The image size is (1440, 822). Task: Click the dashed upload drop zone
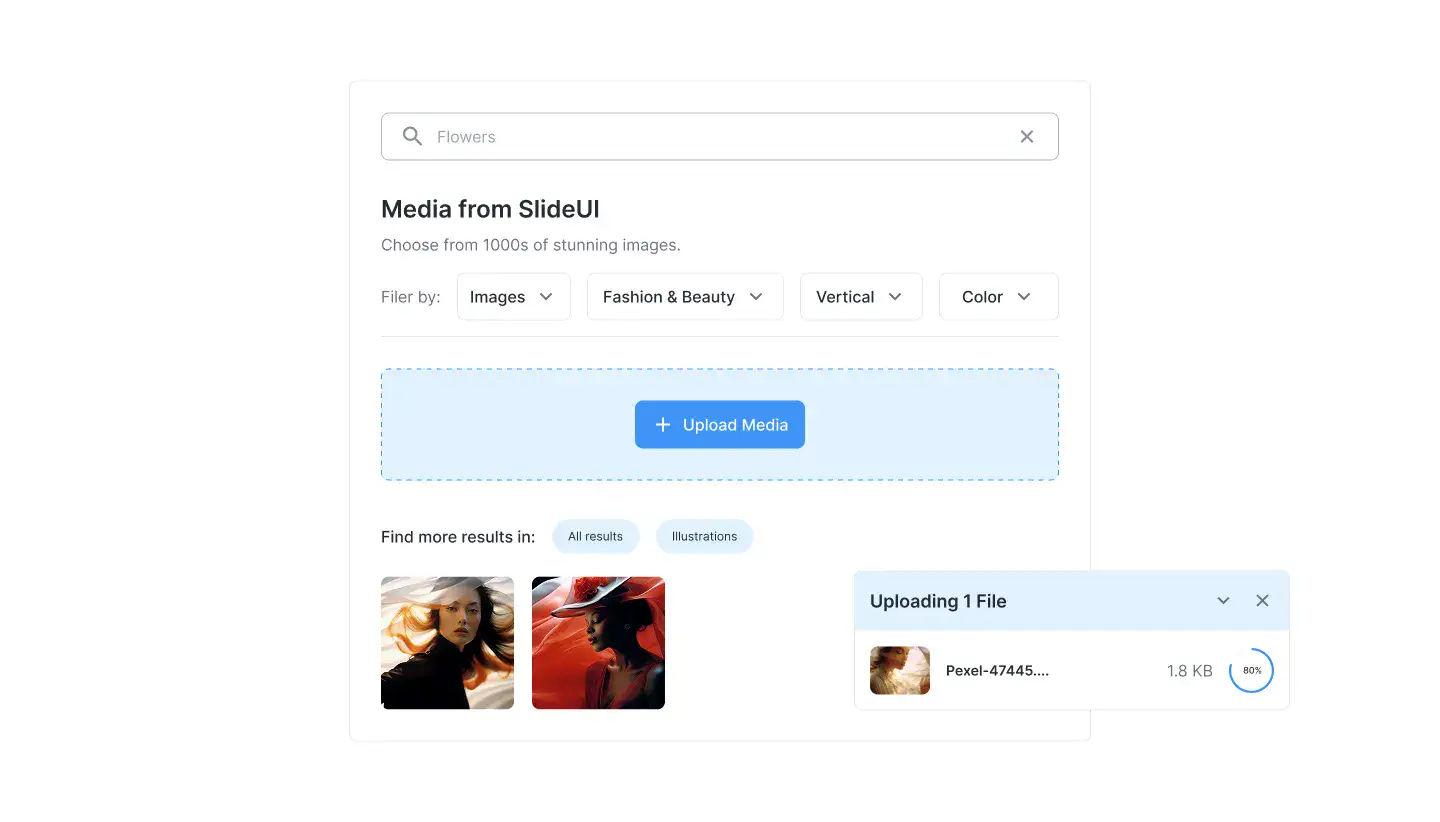point(720,425)
